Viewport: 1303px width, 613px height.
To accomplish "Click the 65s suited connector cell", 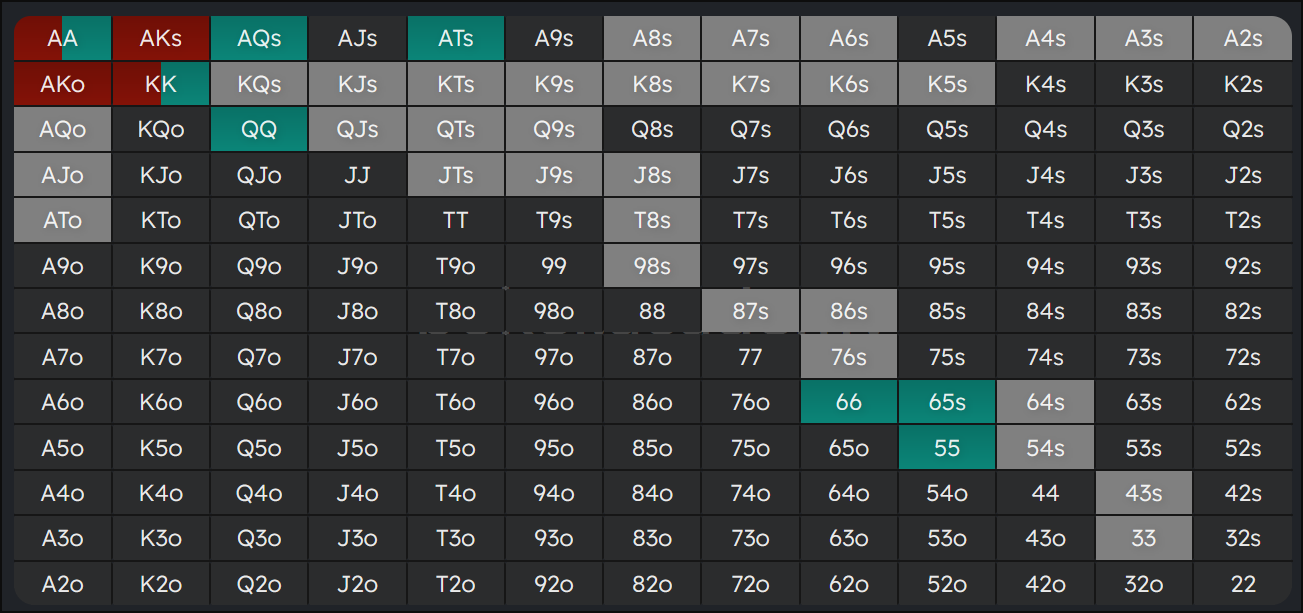I will pos(947,403).
